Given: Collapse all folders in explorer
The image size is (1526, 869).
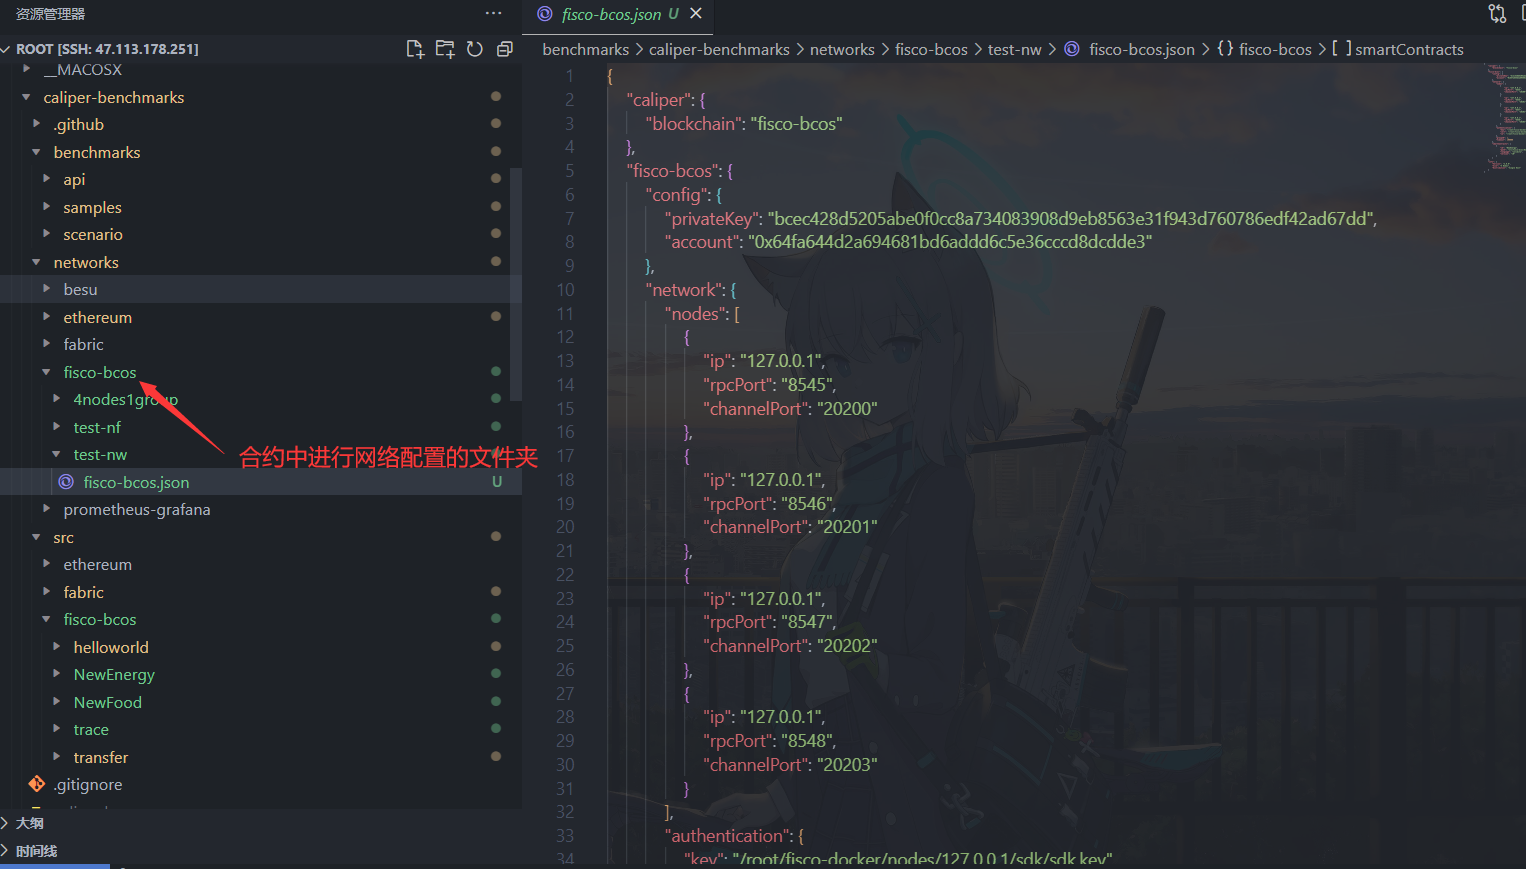Looking at the screenshot, I should click(505, 49).
